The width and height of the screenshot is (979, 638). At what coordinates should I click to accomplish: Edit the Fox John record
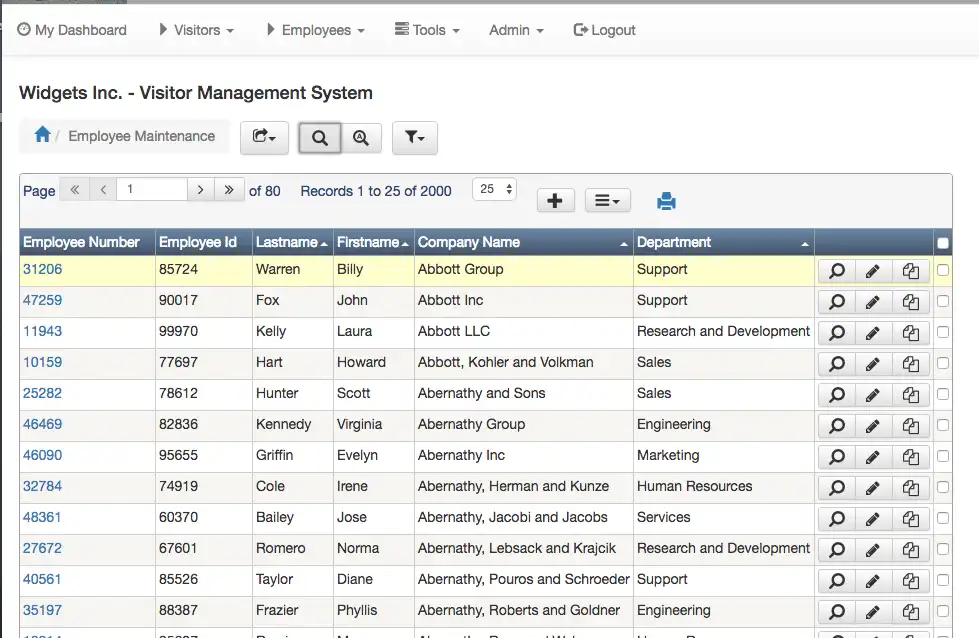pyautogui.click(x=873, y=302)
